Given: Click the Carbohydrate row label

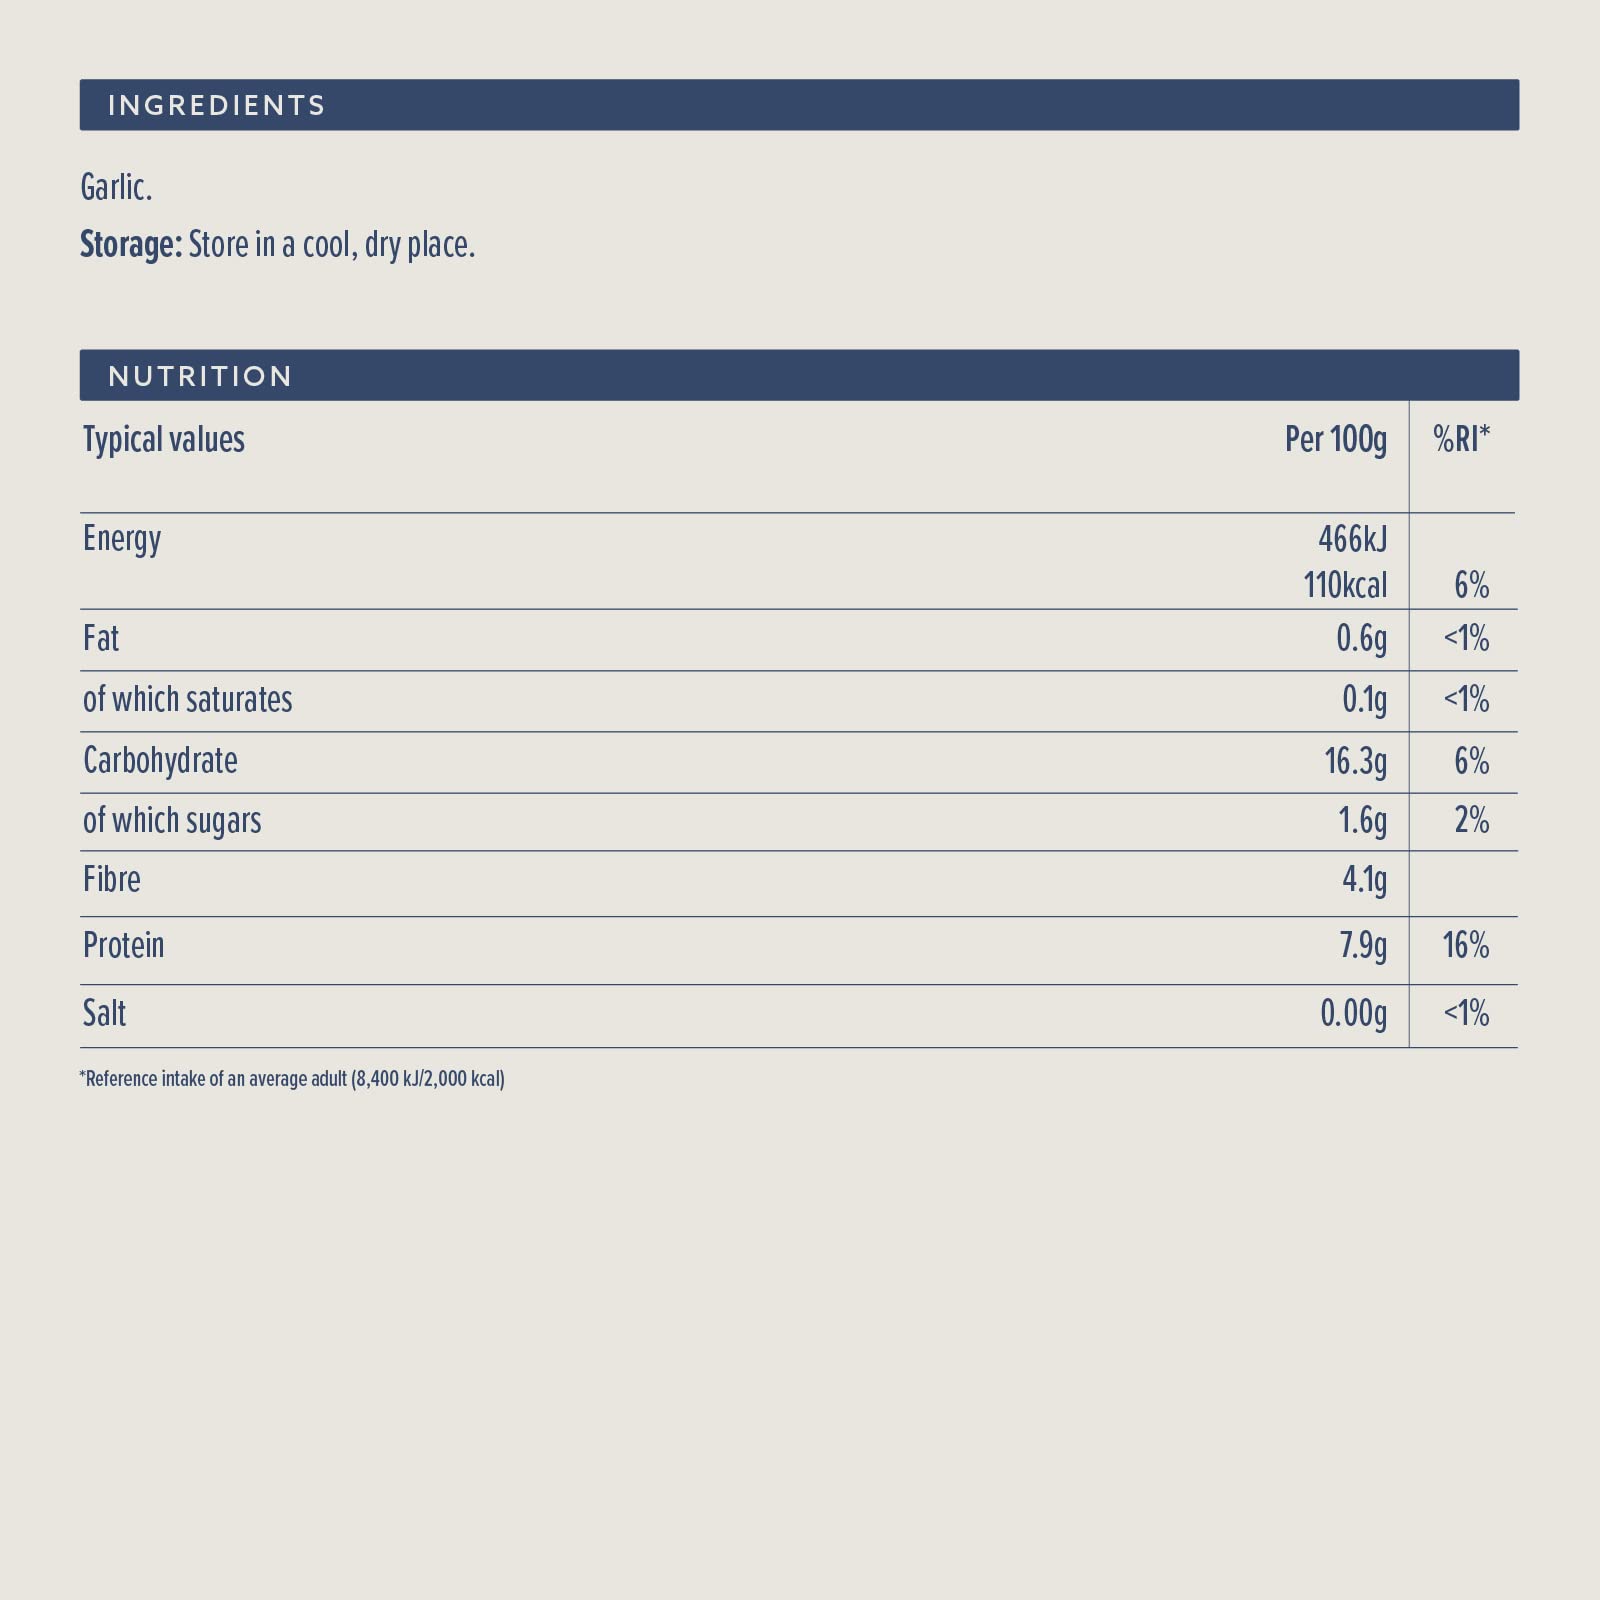Looking at the screenshot, I should [160, 761].
